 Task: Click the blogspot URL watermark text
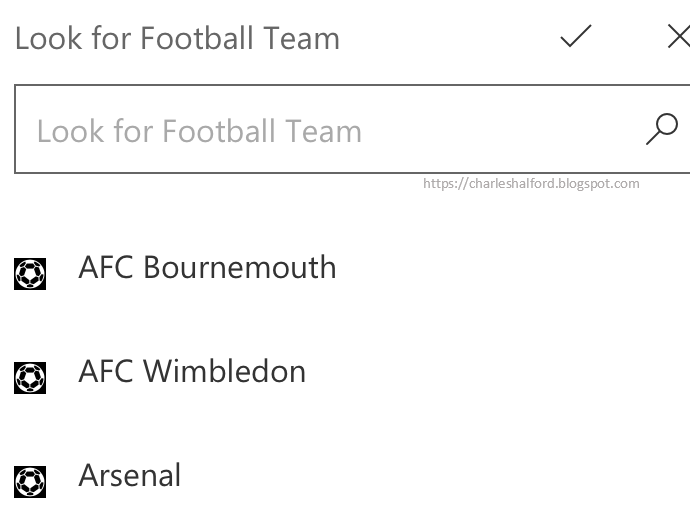pos(531,184)
